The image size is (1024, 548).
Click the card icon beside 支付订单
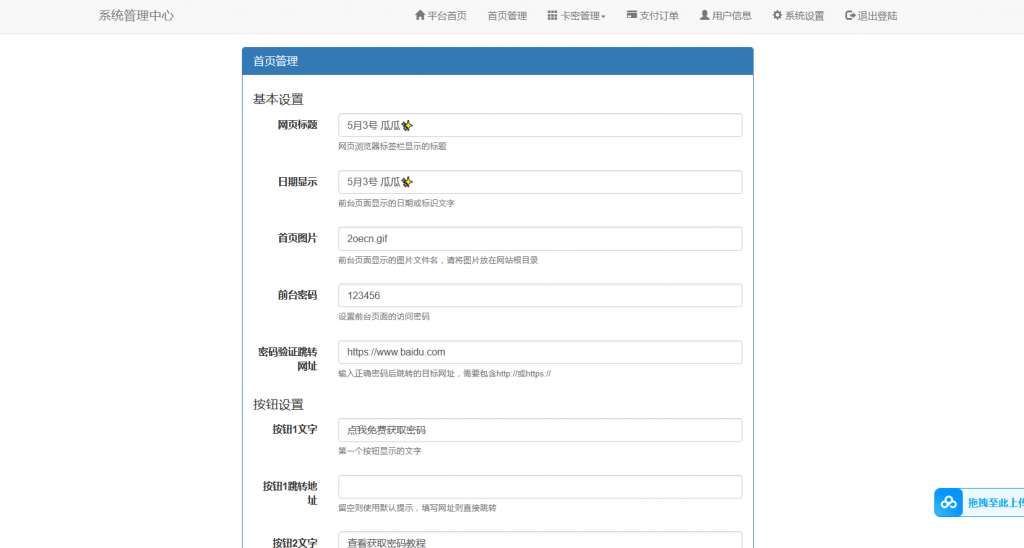632,14
